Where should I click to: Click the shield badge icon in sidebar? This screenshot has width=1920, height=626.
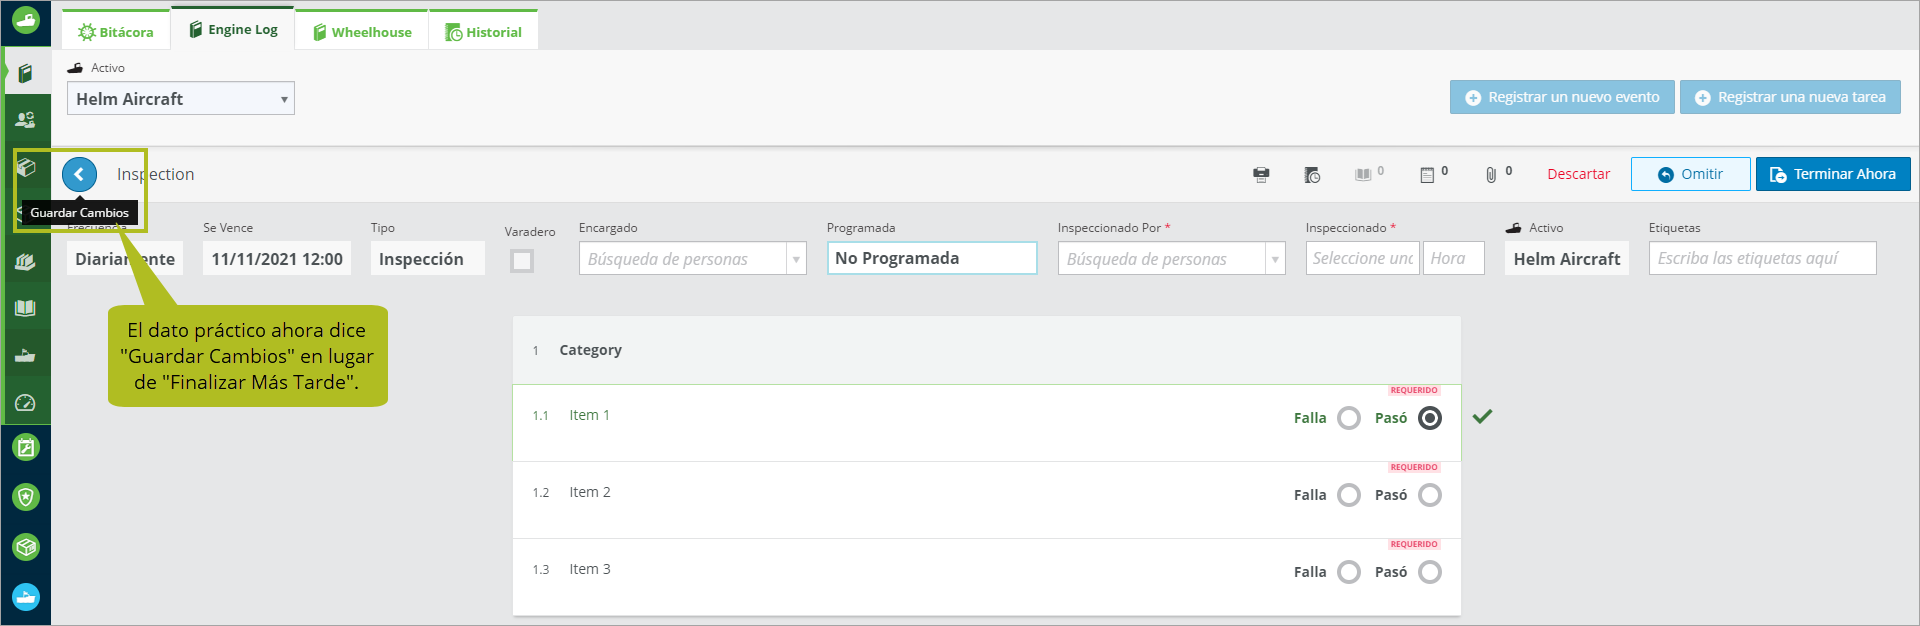pos(26,497)
